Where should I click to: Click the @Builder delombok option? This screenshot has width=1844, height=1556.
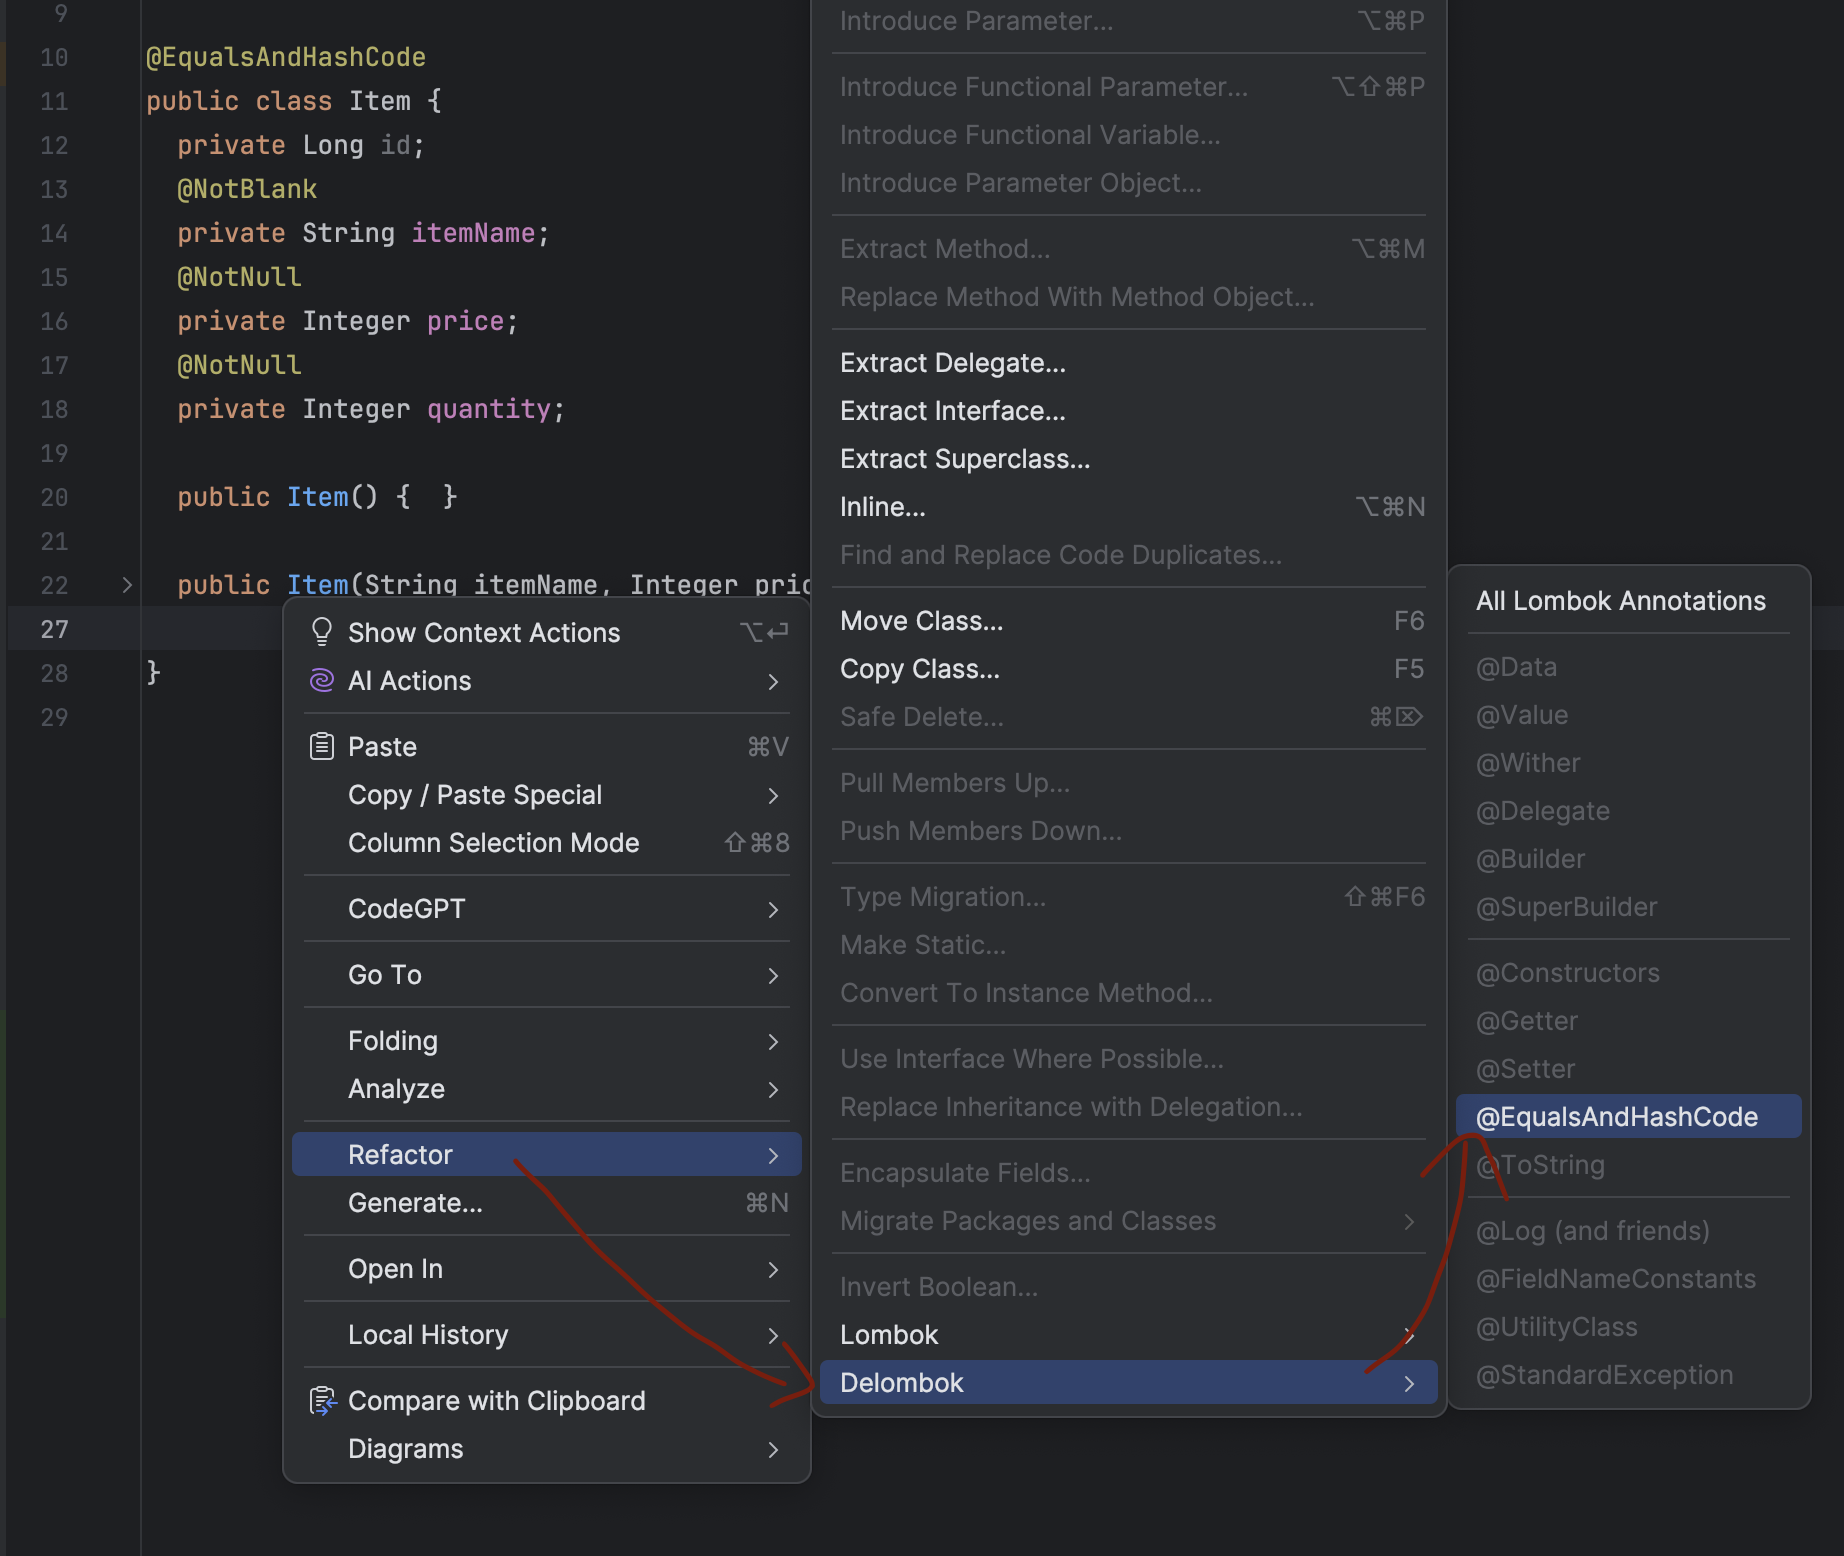pyautogui.click(x=1628, y=859)
